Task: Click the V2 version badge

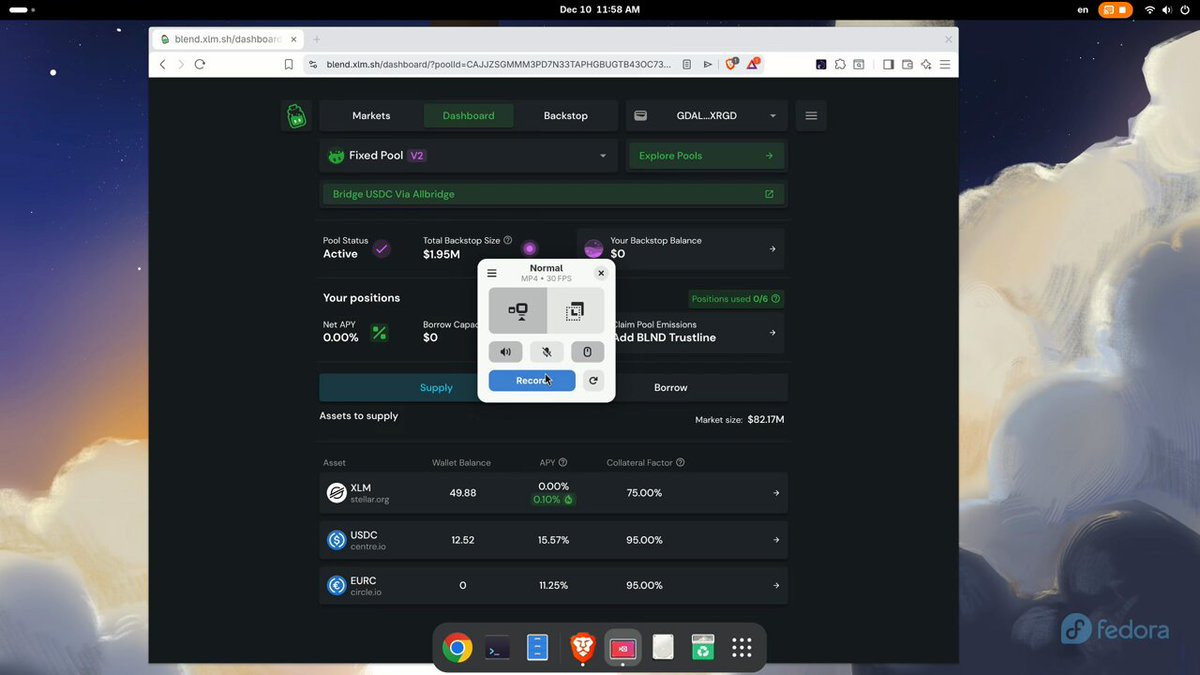Action: pyautogui.click(x=418, y=156)
